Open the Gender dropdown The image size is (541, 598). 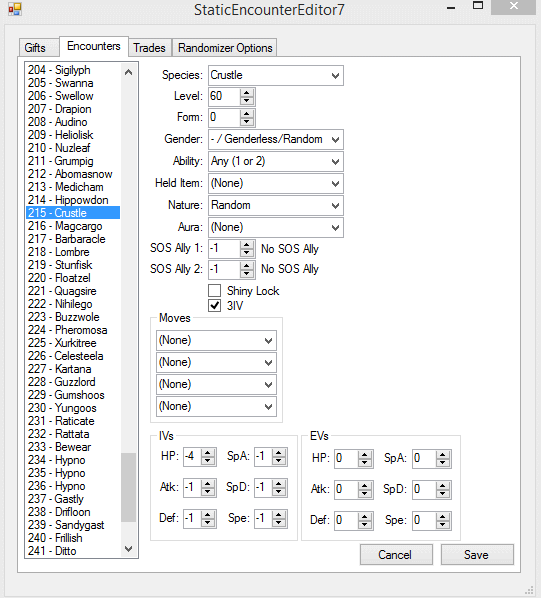[276, 140]
